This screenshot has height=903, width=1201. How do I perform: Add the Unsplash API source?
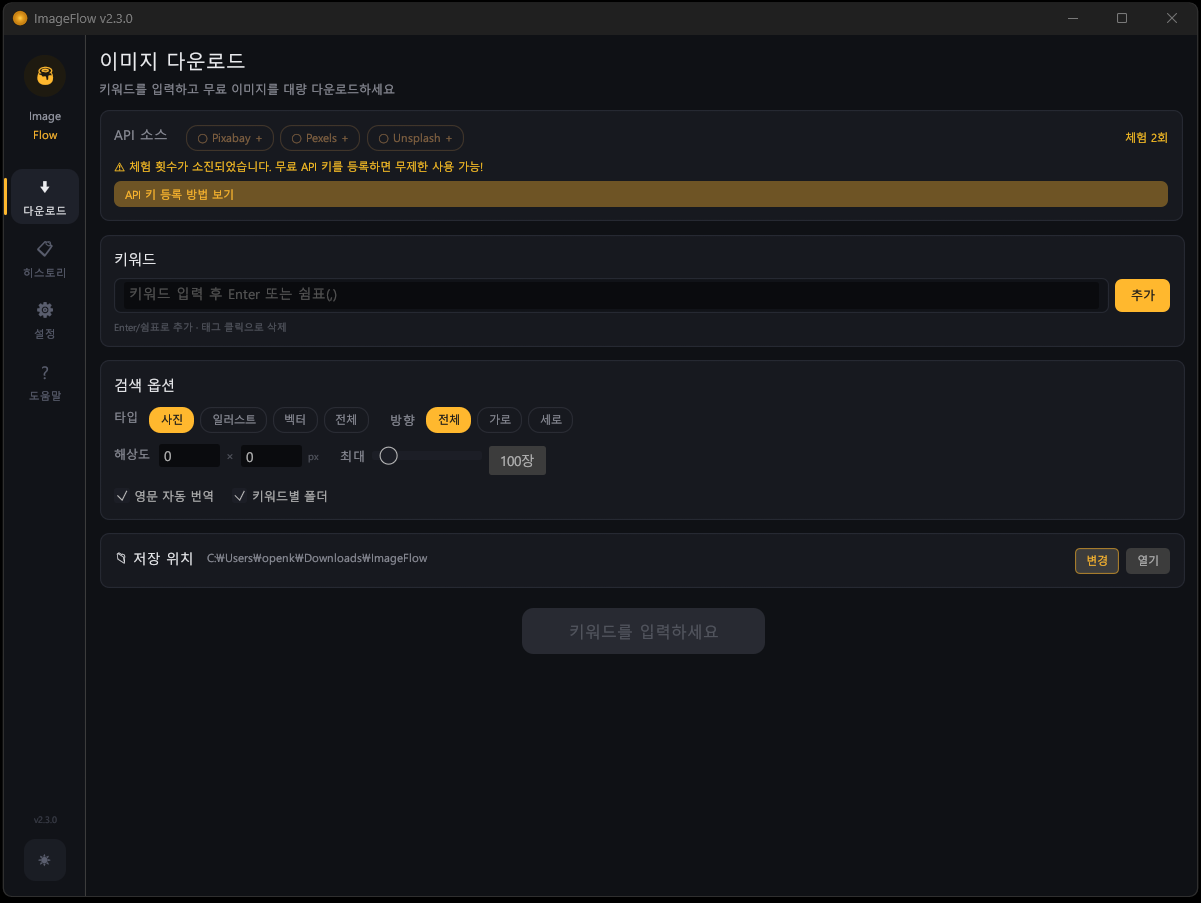[x=415, y=138]
